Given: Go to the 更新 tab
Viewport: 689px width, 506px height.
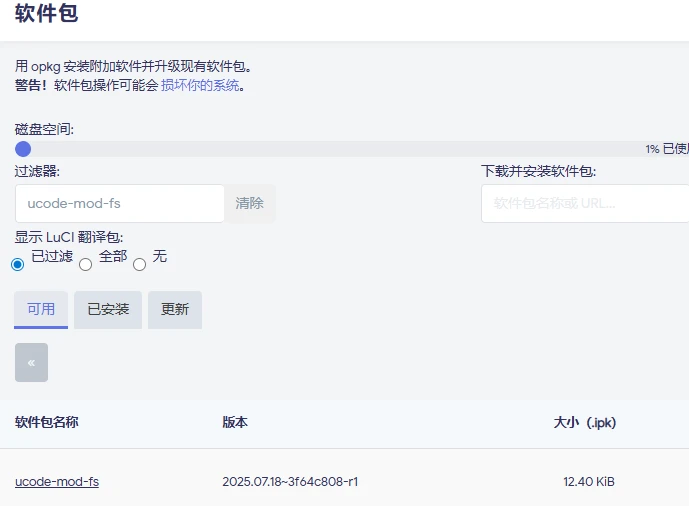Looking at the screenshot, I should point(175,310).
